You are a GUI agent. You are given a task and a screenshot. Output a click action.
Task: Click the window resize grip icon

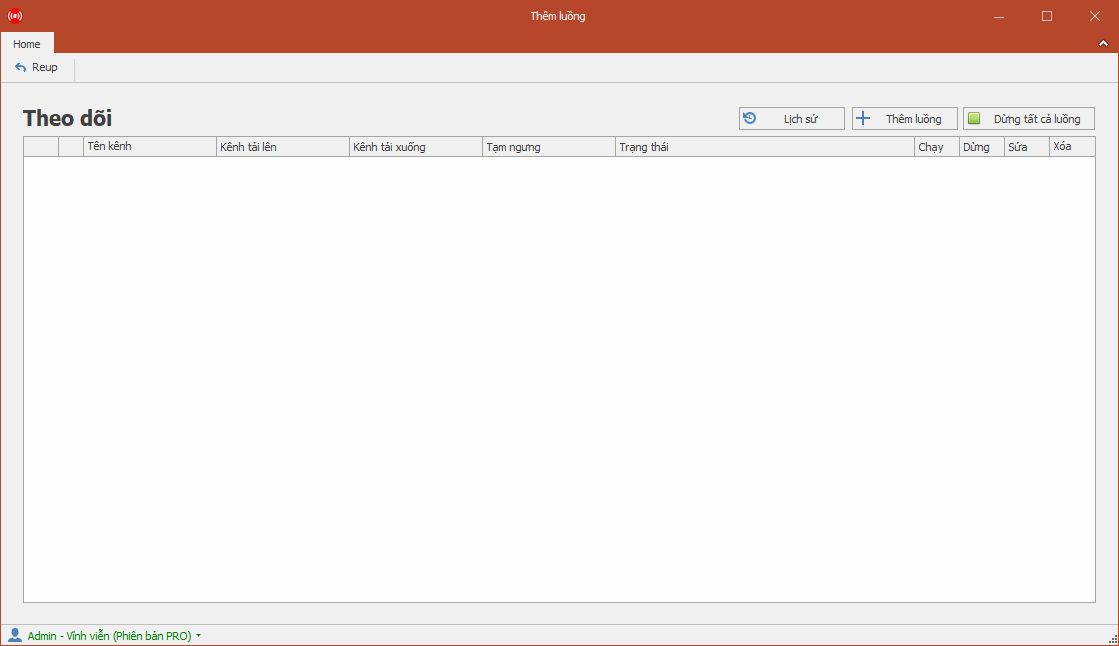coord(1113,640)
